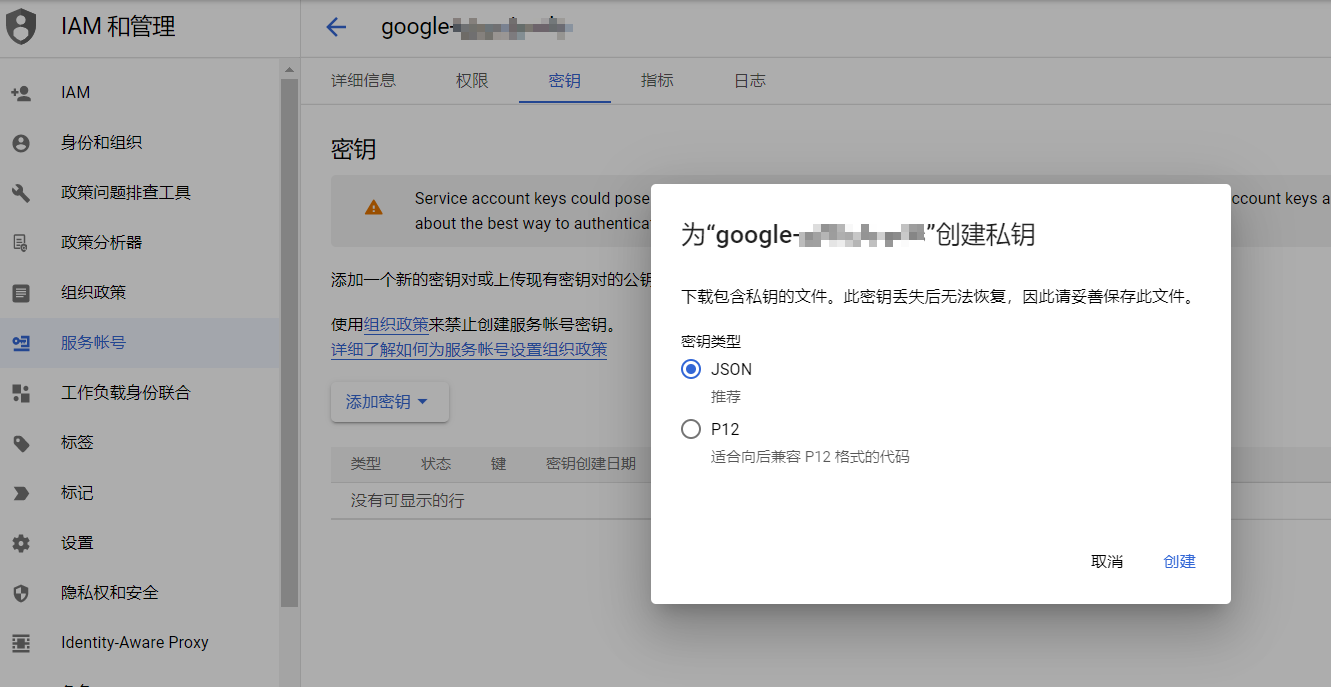Select the P12 key type radio button

pyautogui.click(x=691, y=429)
